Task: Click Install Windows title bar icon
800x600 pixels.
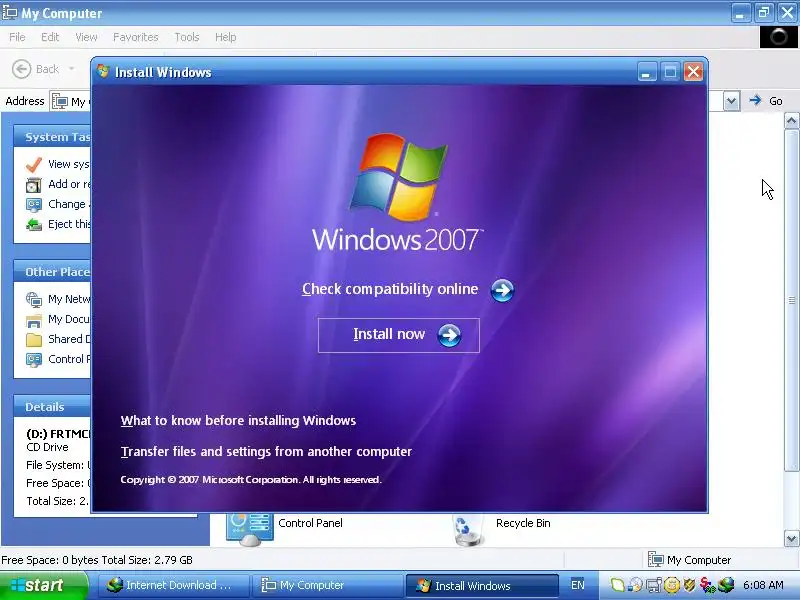Action: pyautogui.click(x=104, y=71)
